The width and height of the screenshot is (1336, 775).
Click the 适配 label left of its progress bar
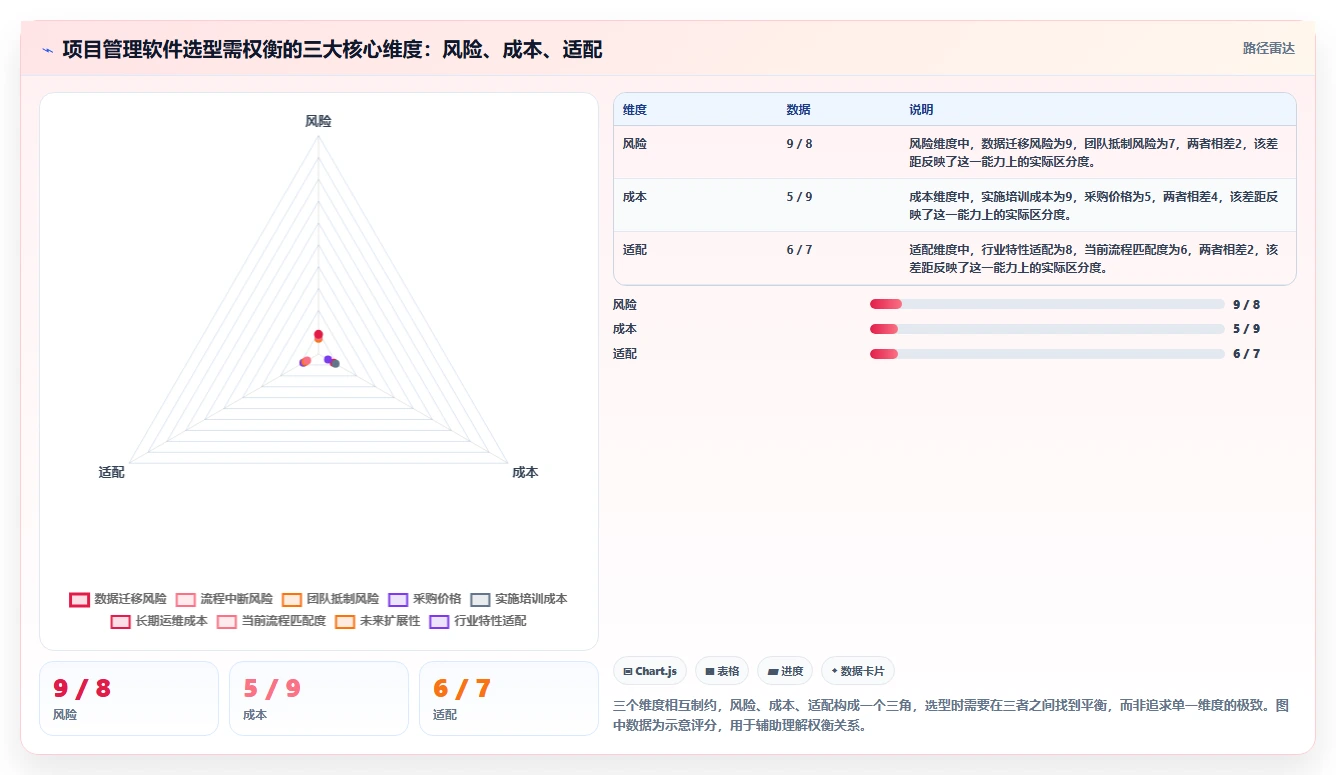[x=625, y=354]
